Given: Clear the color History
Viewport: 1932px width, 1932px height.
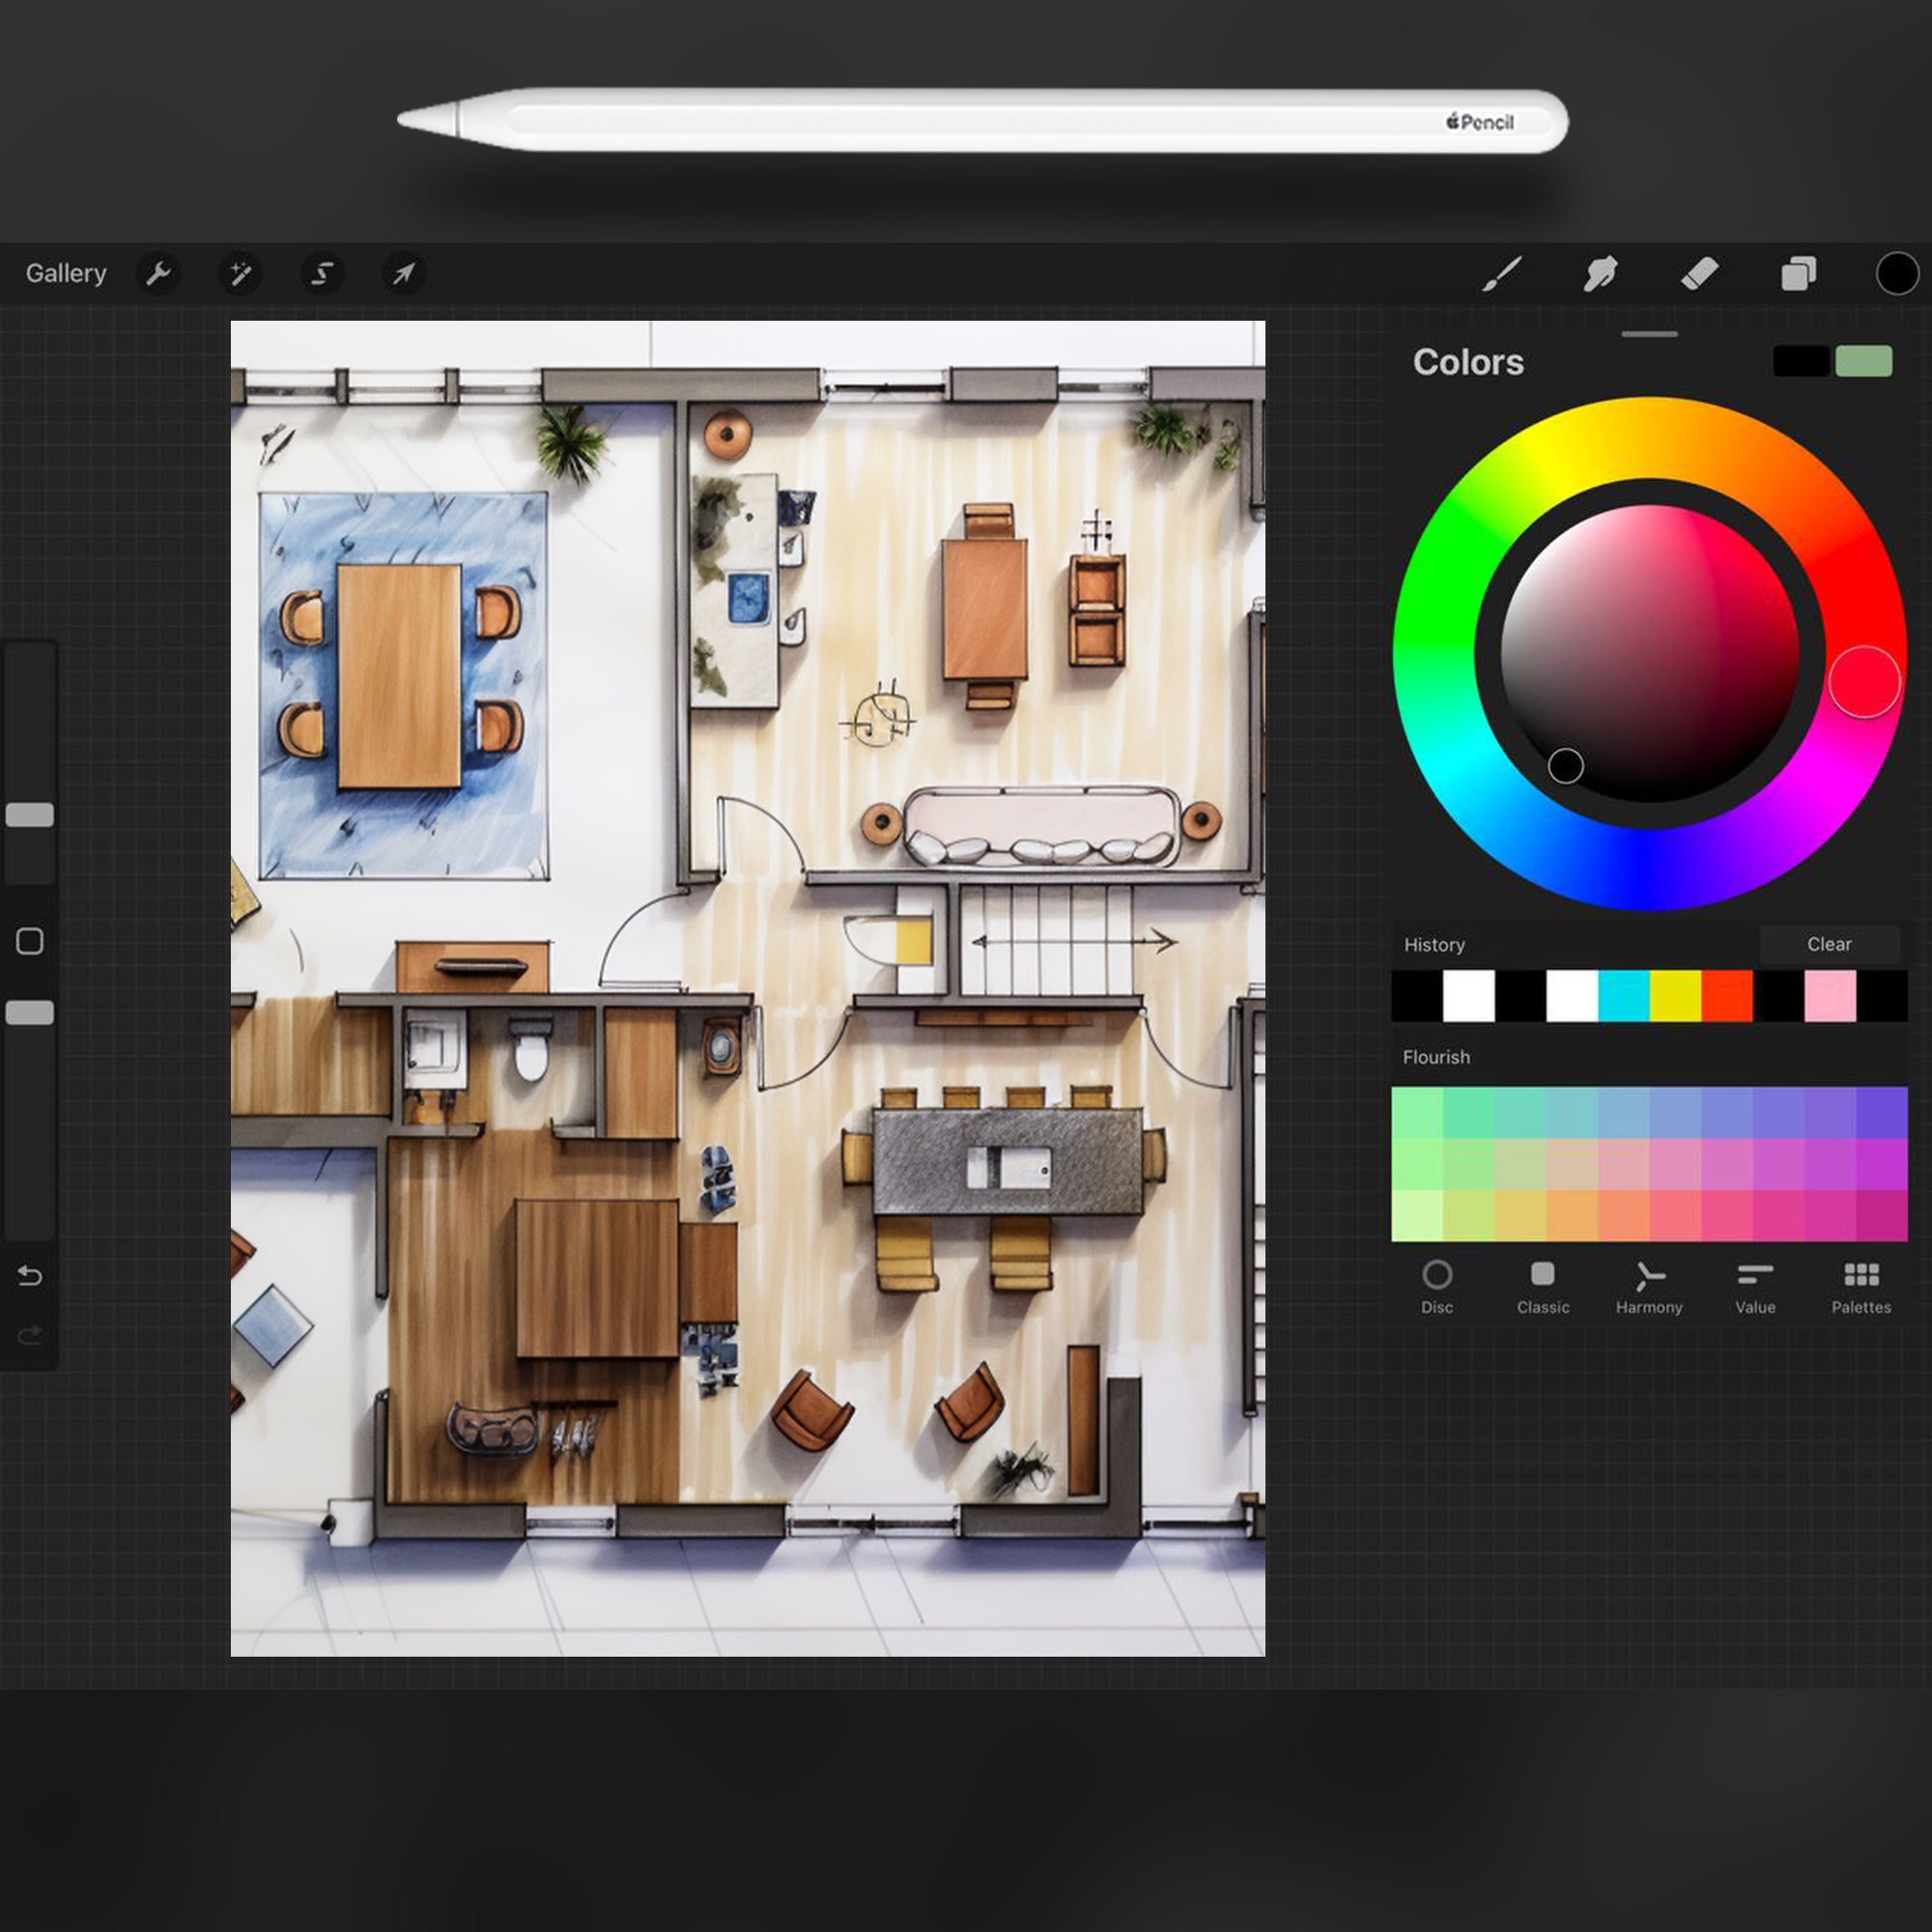Looking at the screenshot, I should (1829, 944).
